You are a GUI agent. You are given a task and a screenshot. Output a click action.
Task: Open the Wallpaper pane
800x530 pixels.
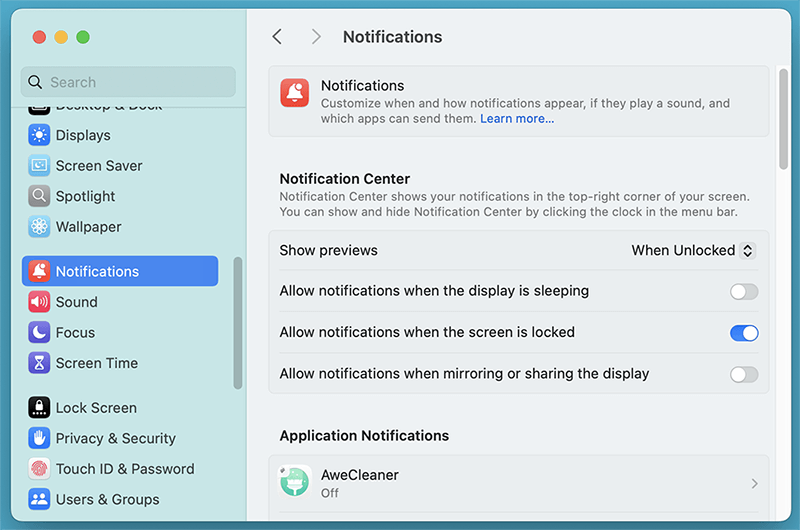click(x=120, y=227)
